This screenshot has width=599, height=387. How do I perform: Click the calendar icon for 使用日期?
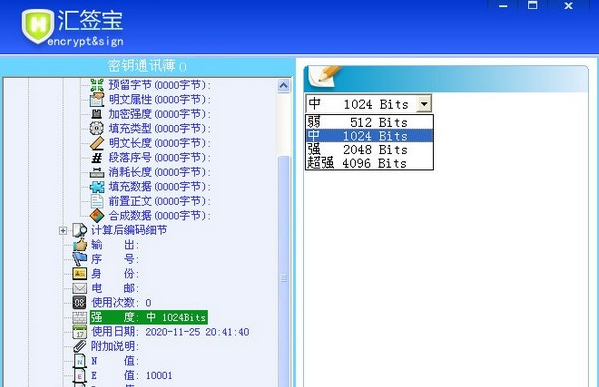pos(79,332)
